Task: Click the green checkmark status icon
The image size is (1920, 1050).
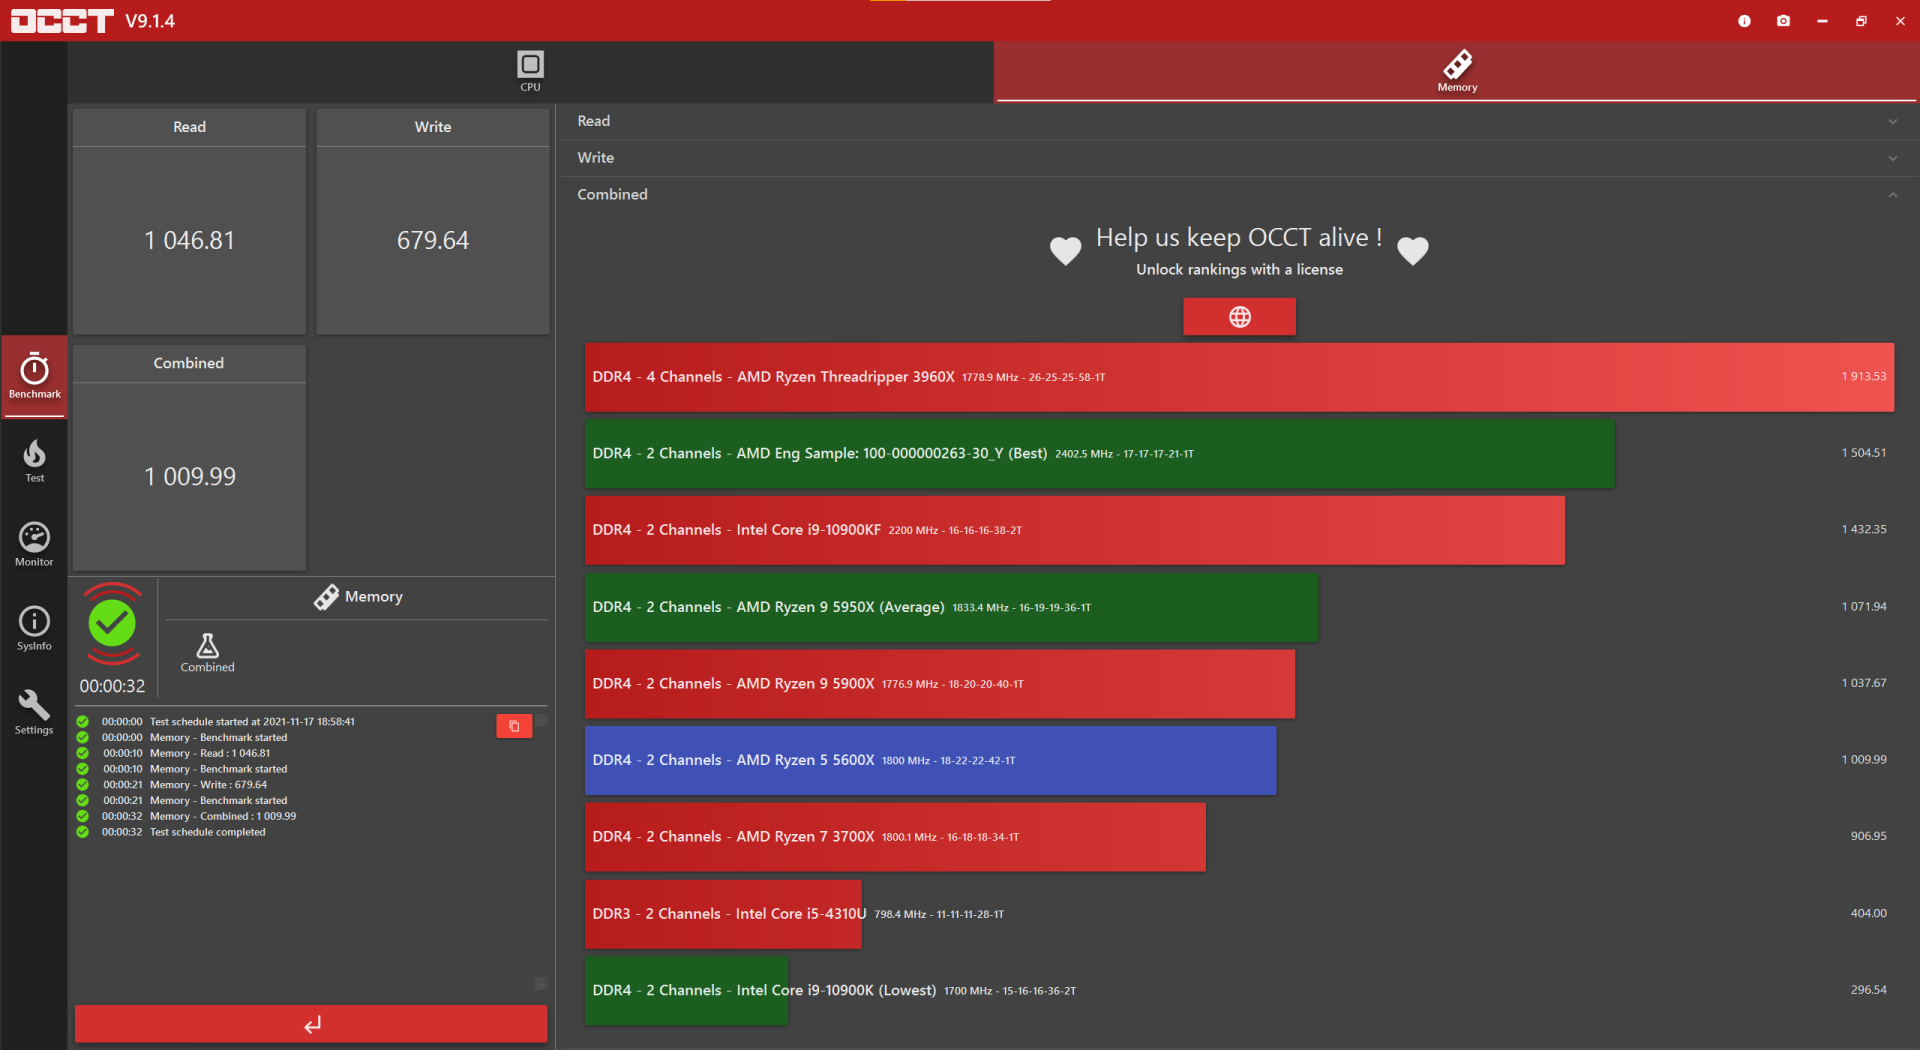Action: coord(112,624)
